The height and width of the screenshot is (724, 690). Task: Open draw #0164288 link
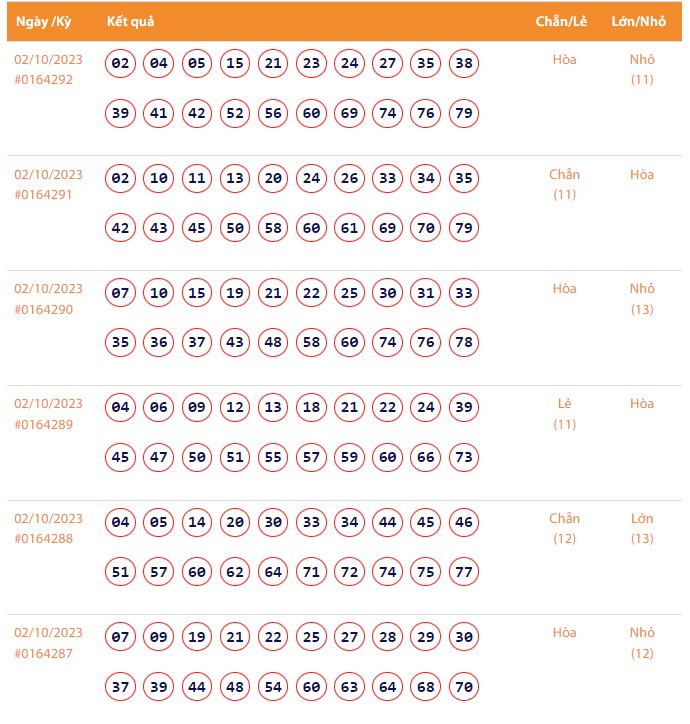[x=44, y=539]
